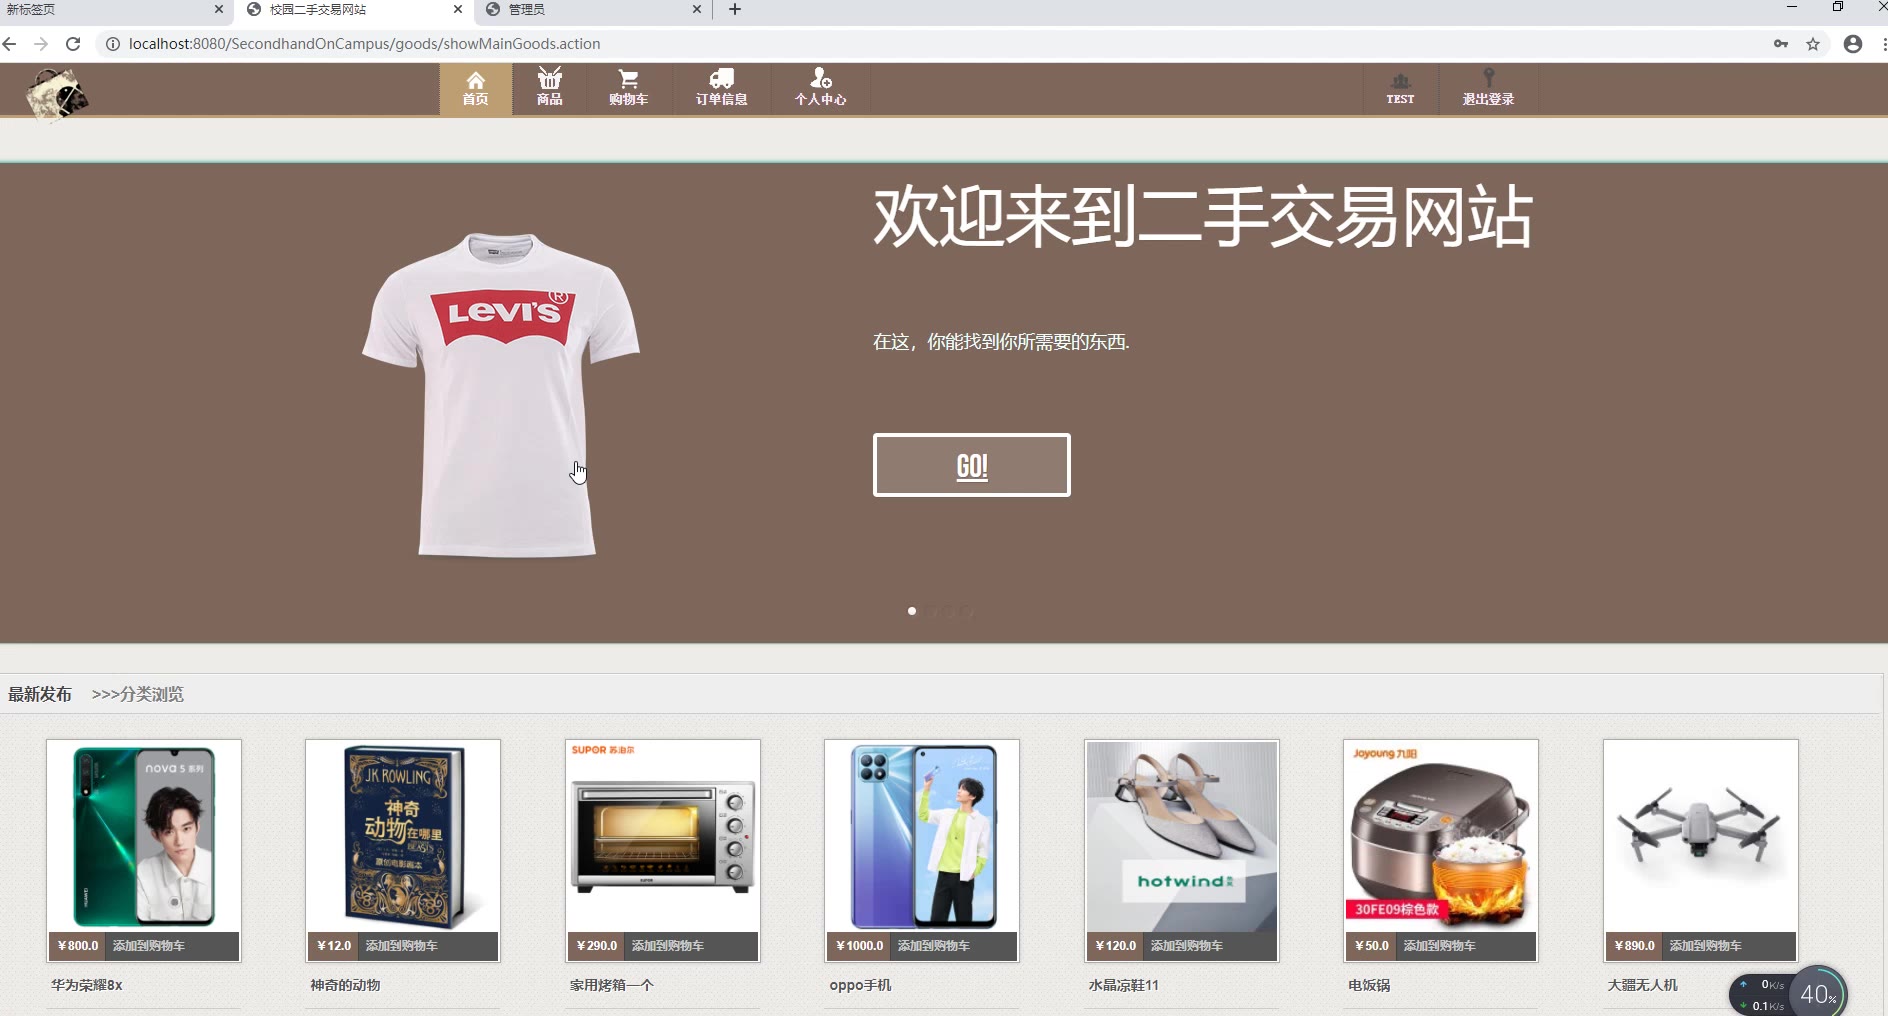Click the ¥12.0 price tag

pyautogui.click(x=334, y=946)
